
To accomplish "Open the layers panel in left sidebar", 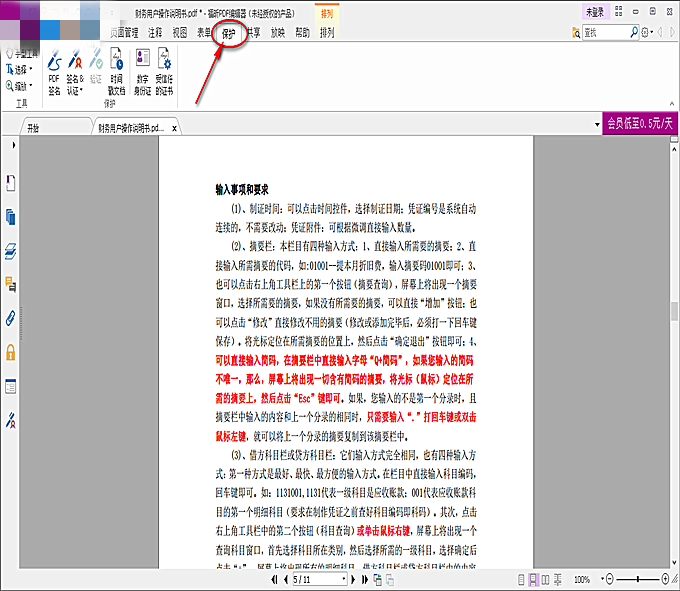I will 11,250.
